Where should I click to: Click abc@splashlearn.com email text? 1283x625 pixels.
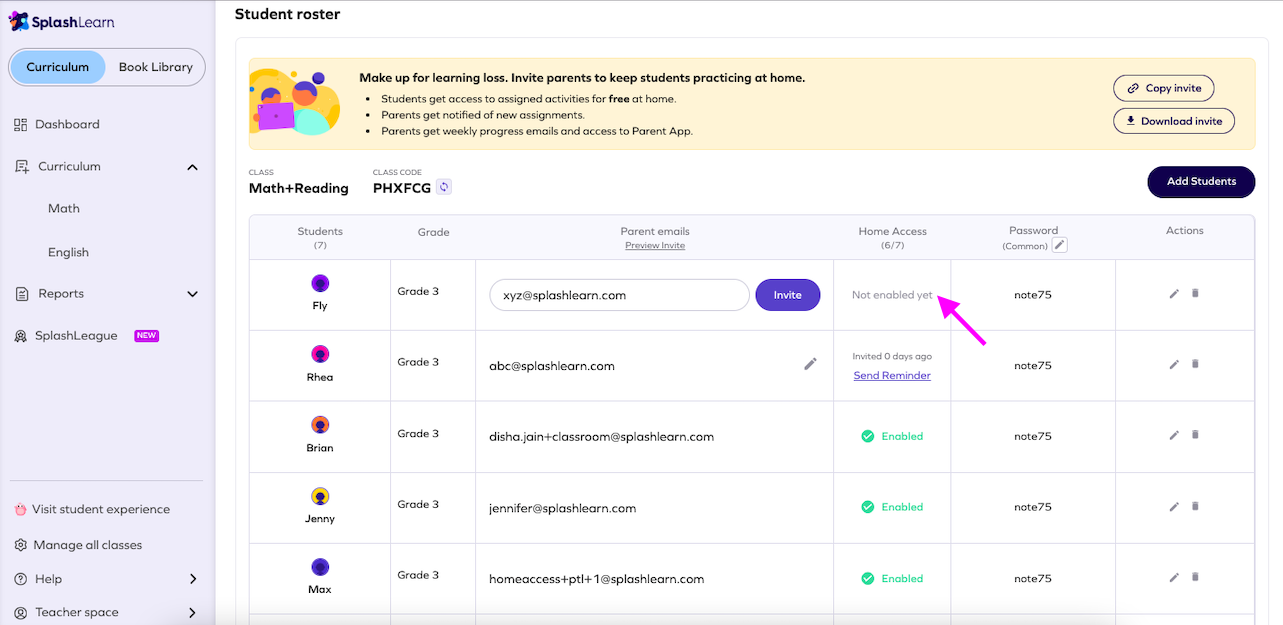[x=552, y=366]
